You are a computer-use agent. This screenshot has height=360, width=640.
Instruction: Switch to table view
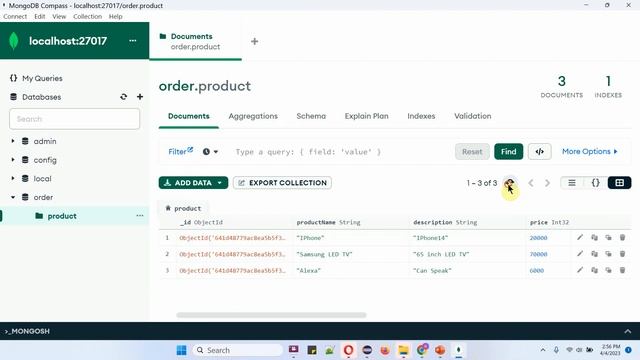(x=620, y=183)
